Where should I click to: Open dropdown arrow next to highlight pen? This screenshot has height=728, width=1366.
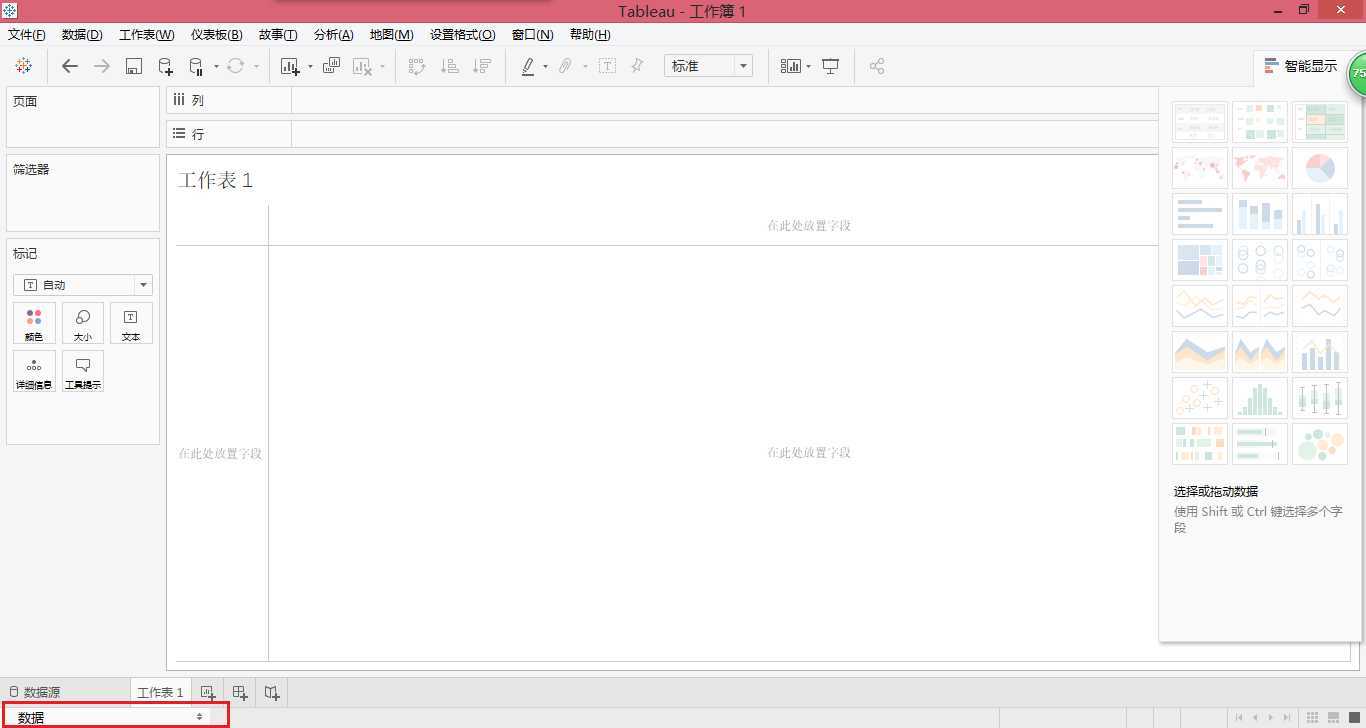(545, 67)
